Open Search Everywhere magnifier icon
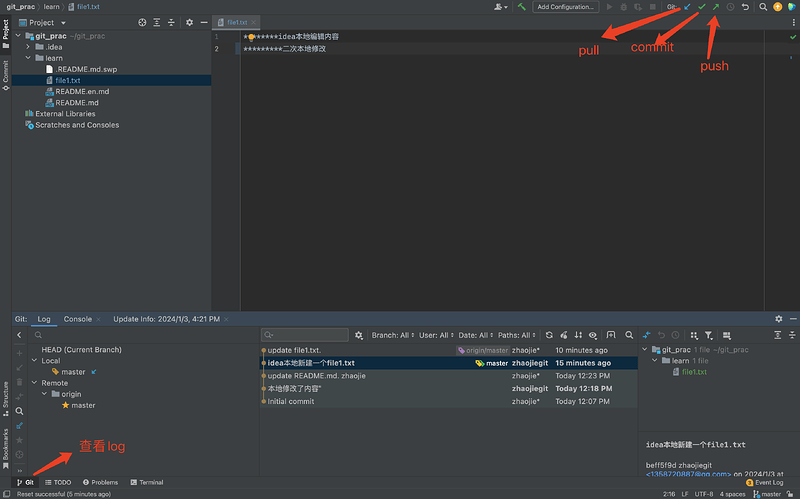 pos(763,7)
